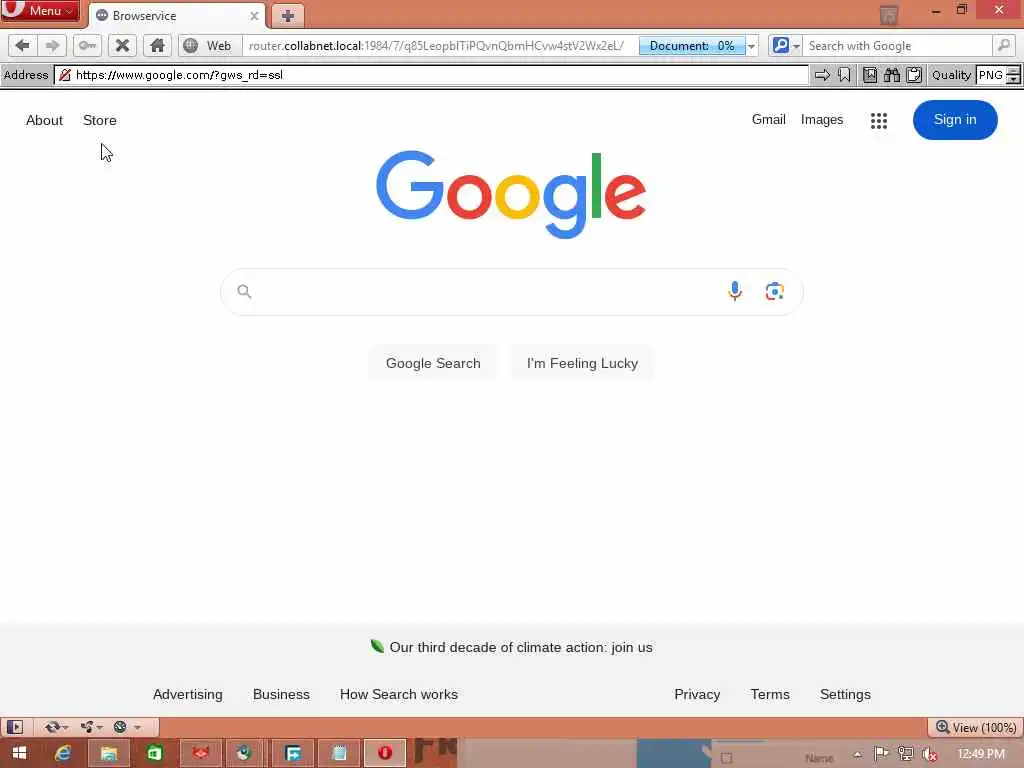Open the closed tabs trash icon

(x=888, y=14)
